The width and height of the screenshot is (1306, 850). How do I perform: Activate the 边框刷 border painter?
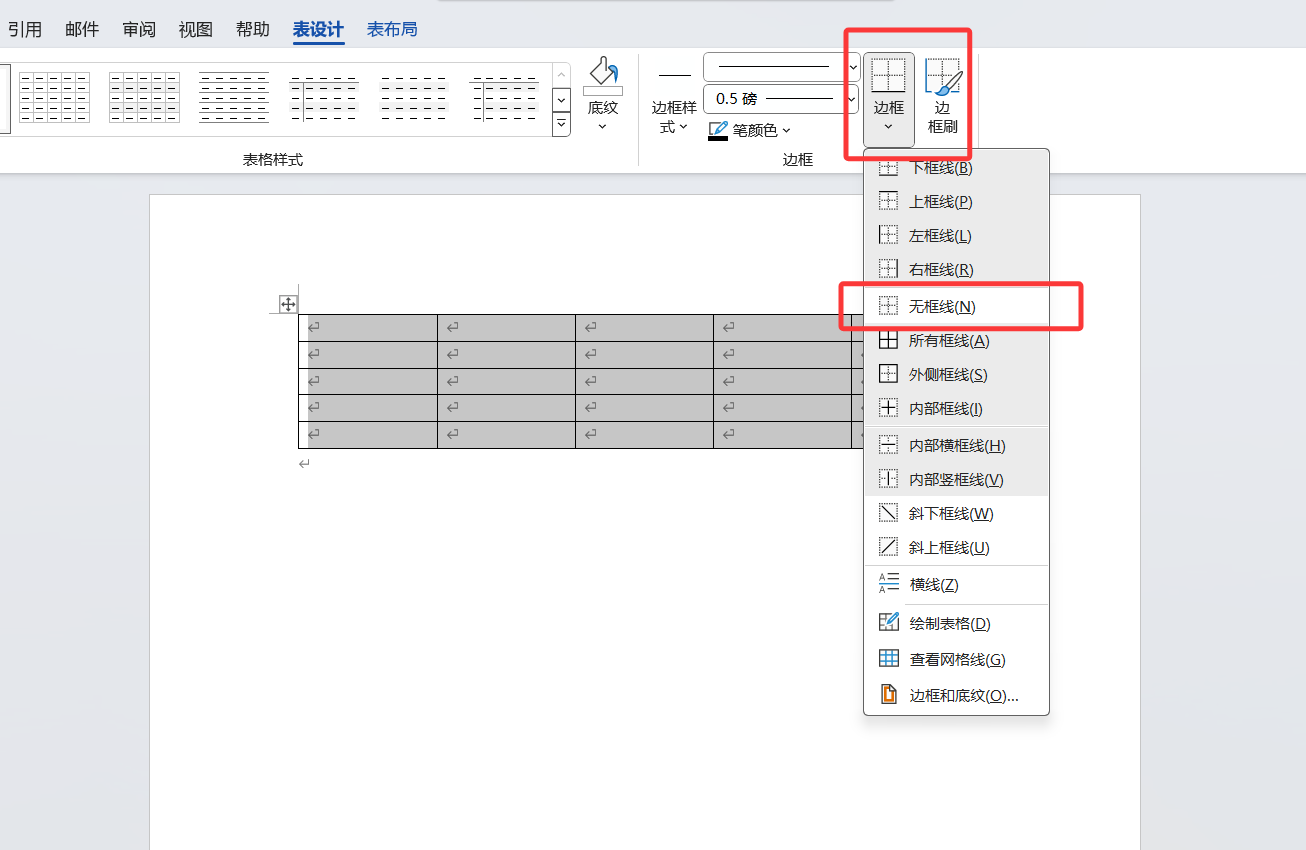[x=943, y=96]
